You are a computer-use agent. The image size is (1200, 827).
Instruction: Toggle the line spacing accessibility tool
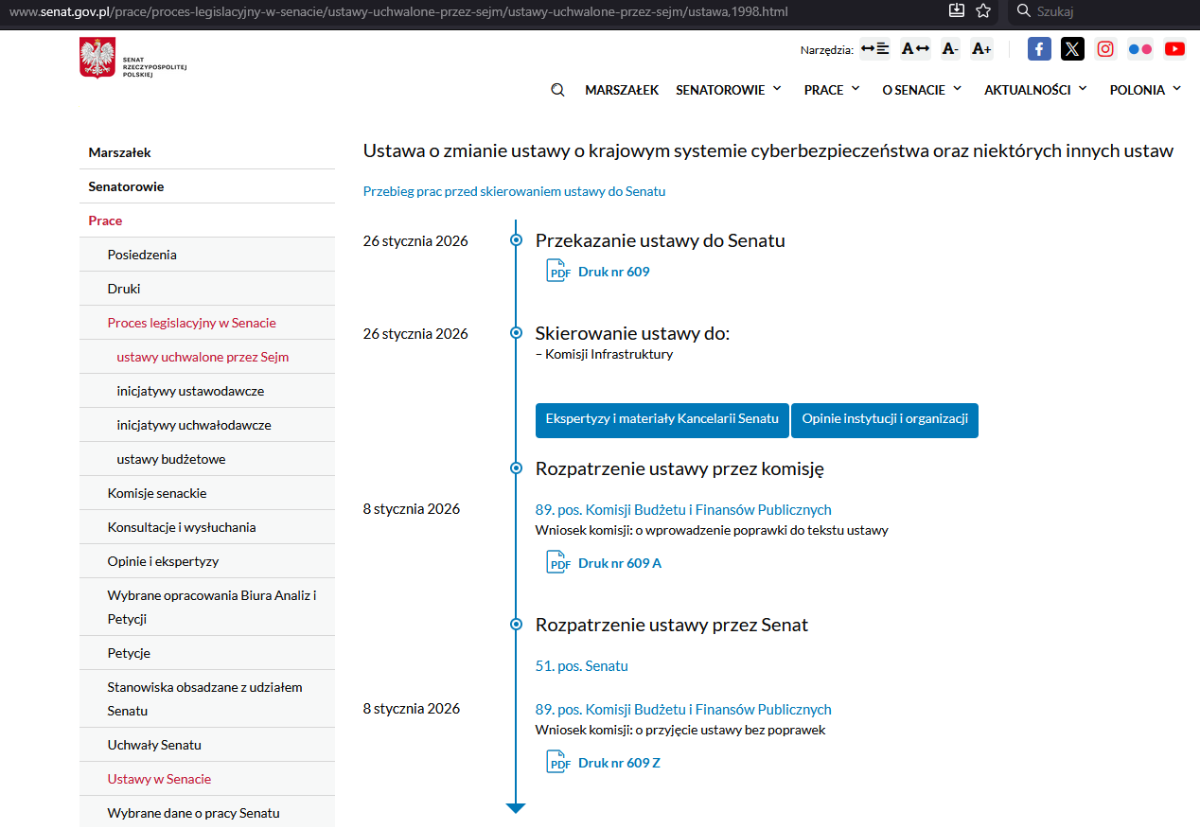875,49
